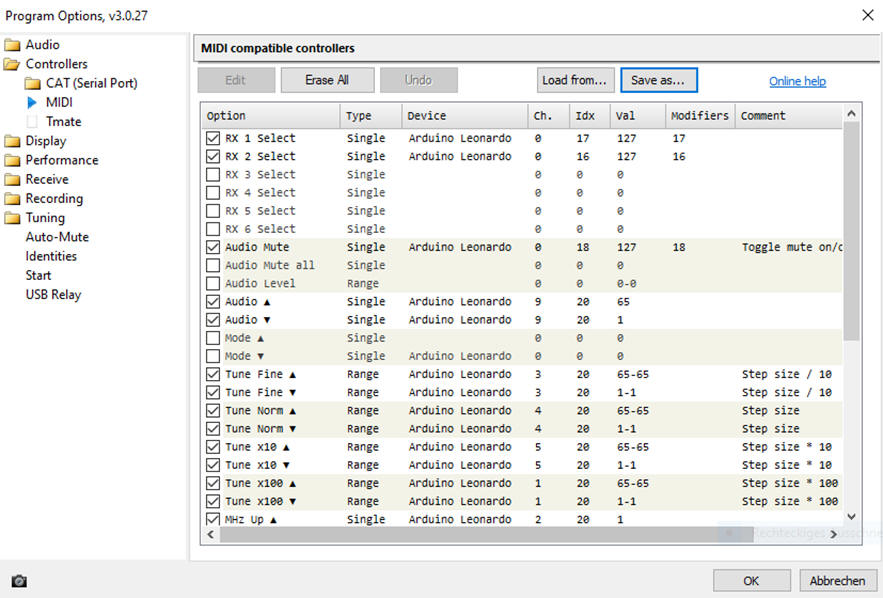The width and height of the screenshot is (883, 598).
Task: Click the Controllers folder icon
Action: [12, 64]
